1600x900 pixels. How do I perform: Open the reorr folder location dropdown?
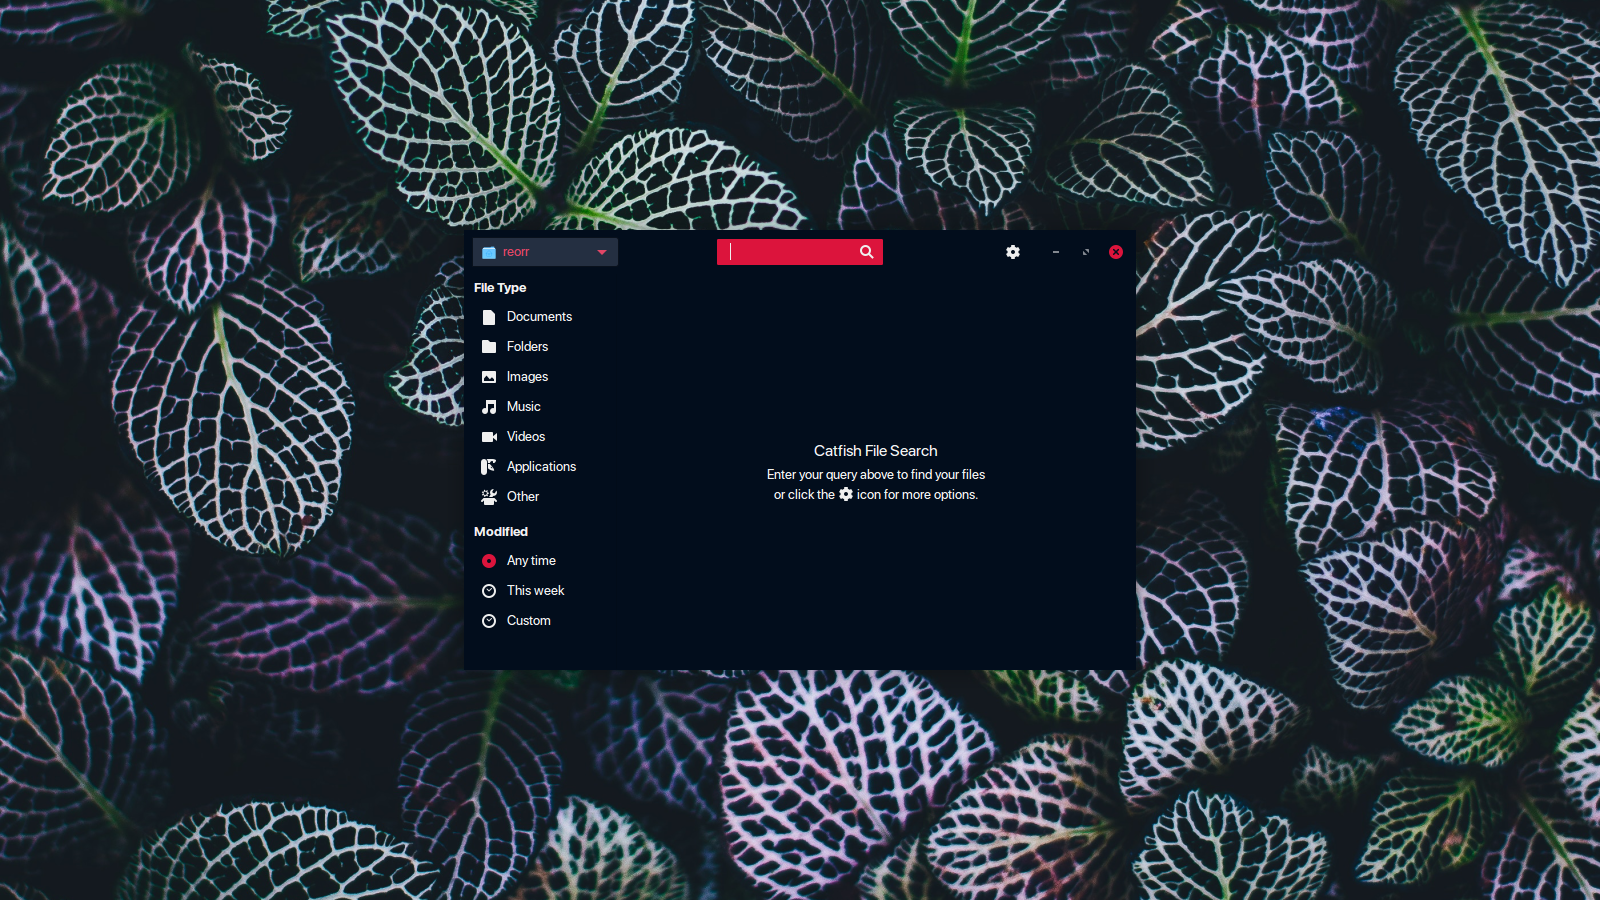tap(545, 252)
